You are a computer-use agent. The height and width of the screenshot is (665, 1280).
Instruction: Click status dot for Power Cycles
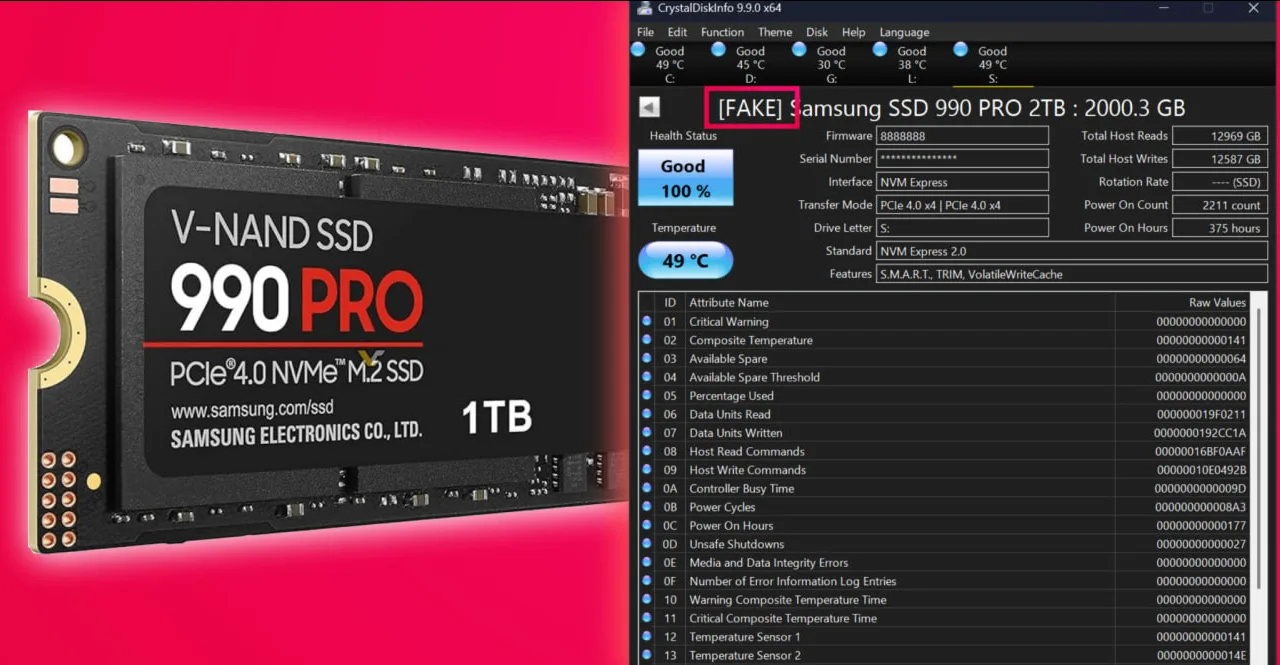[647, 506]
